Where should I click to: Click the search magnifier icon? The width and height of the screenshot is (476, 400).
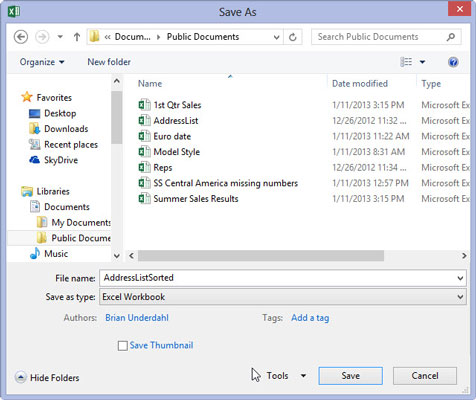point(451,37)
